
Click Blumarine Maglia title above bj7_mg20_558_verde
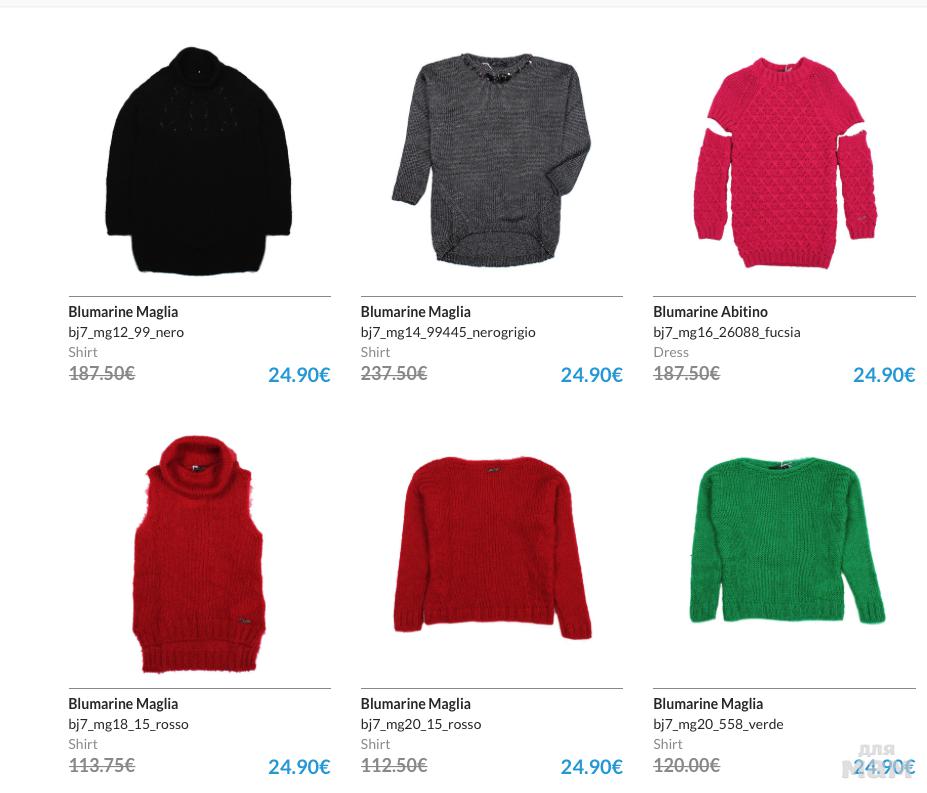click(x=708, y=704)
